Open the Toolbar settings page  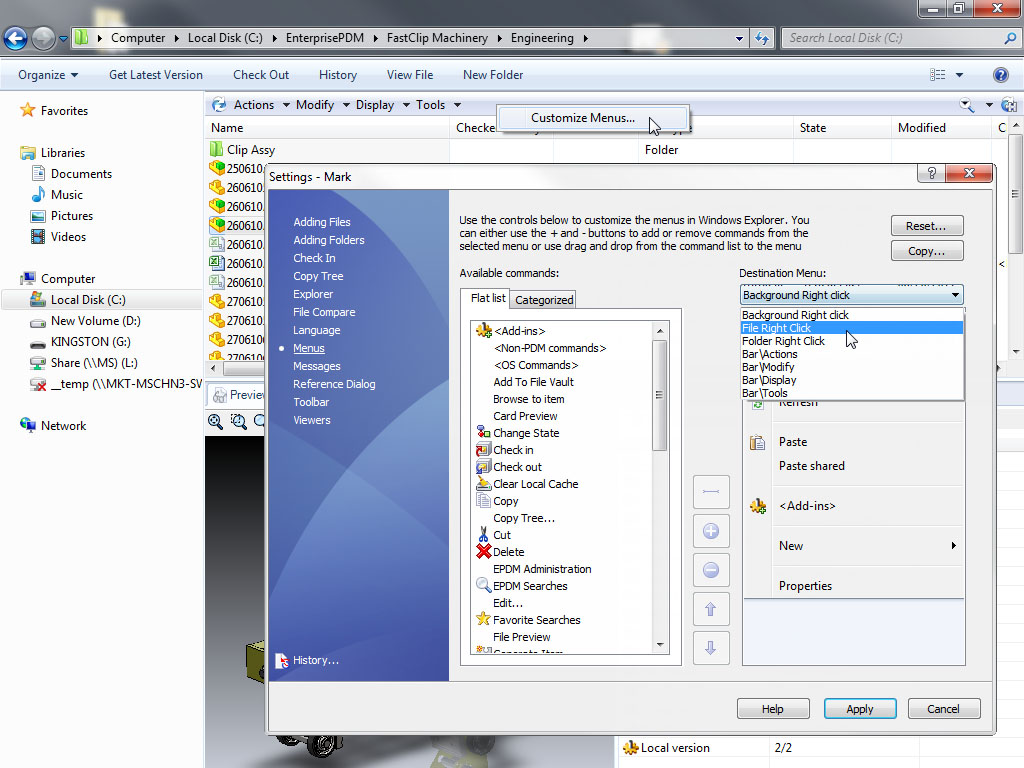coord(311,402)
